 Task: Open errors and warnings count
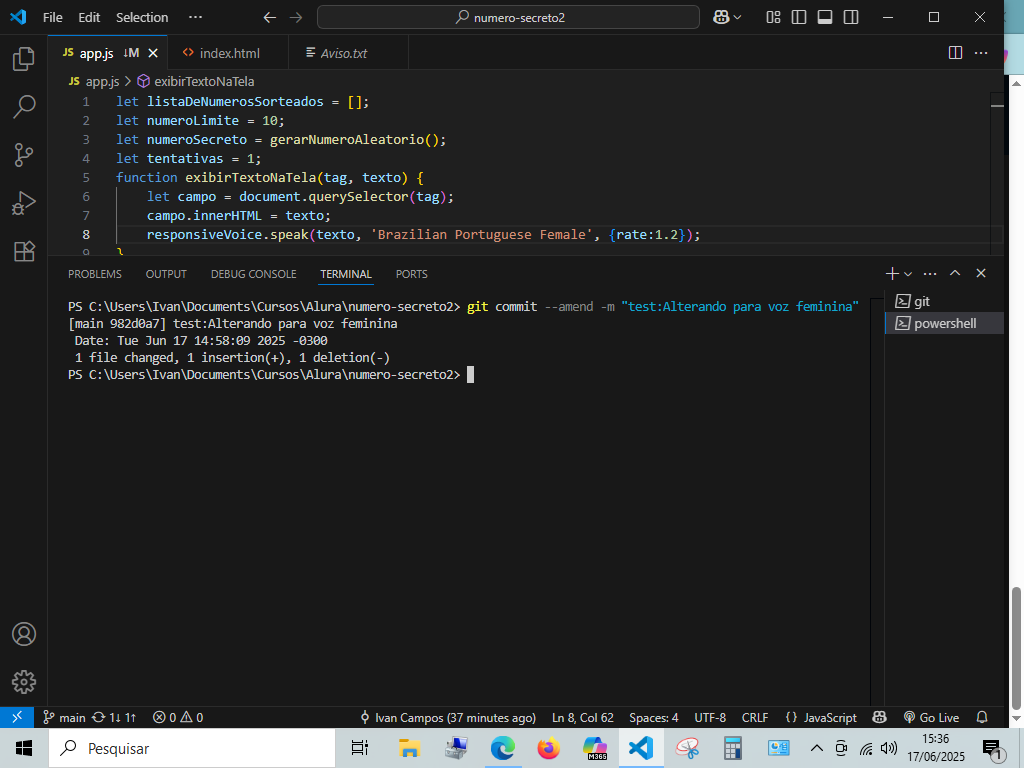[x=178, y=717]
